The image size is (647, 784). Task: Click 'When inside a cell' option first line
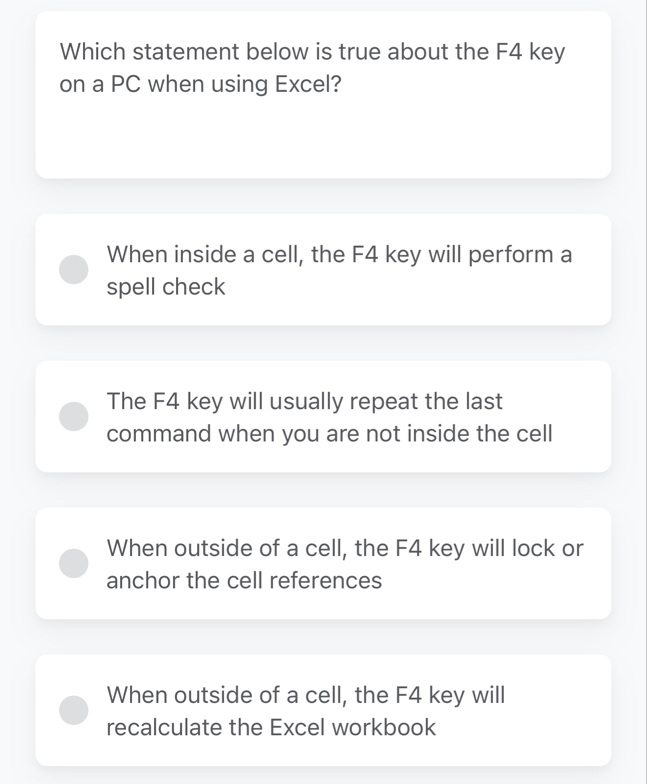(339, 254)
